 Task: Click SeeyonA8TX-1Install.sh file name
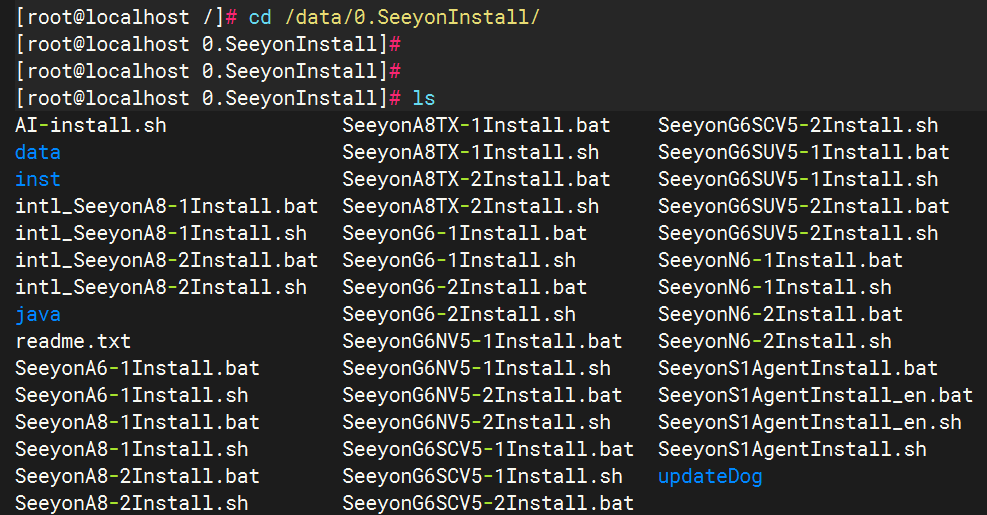471,152
